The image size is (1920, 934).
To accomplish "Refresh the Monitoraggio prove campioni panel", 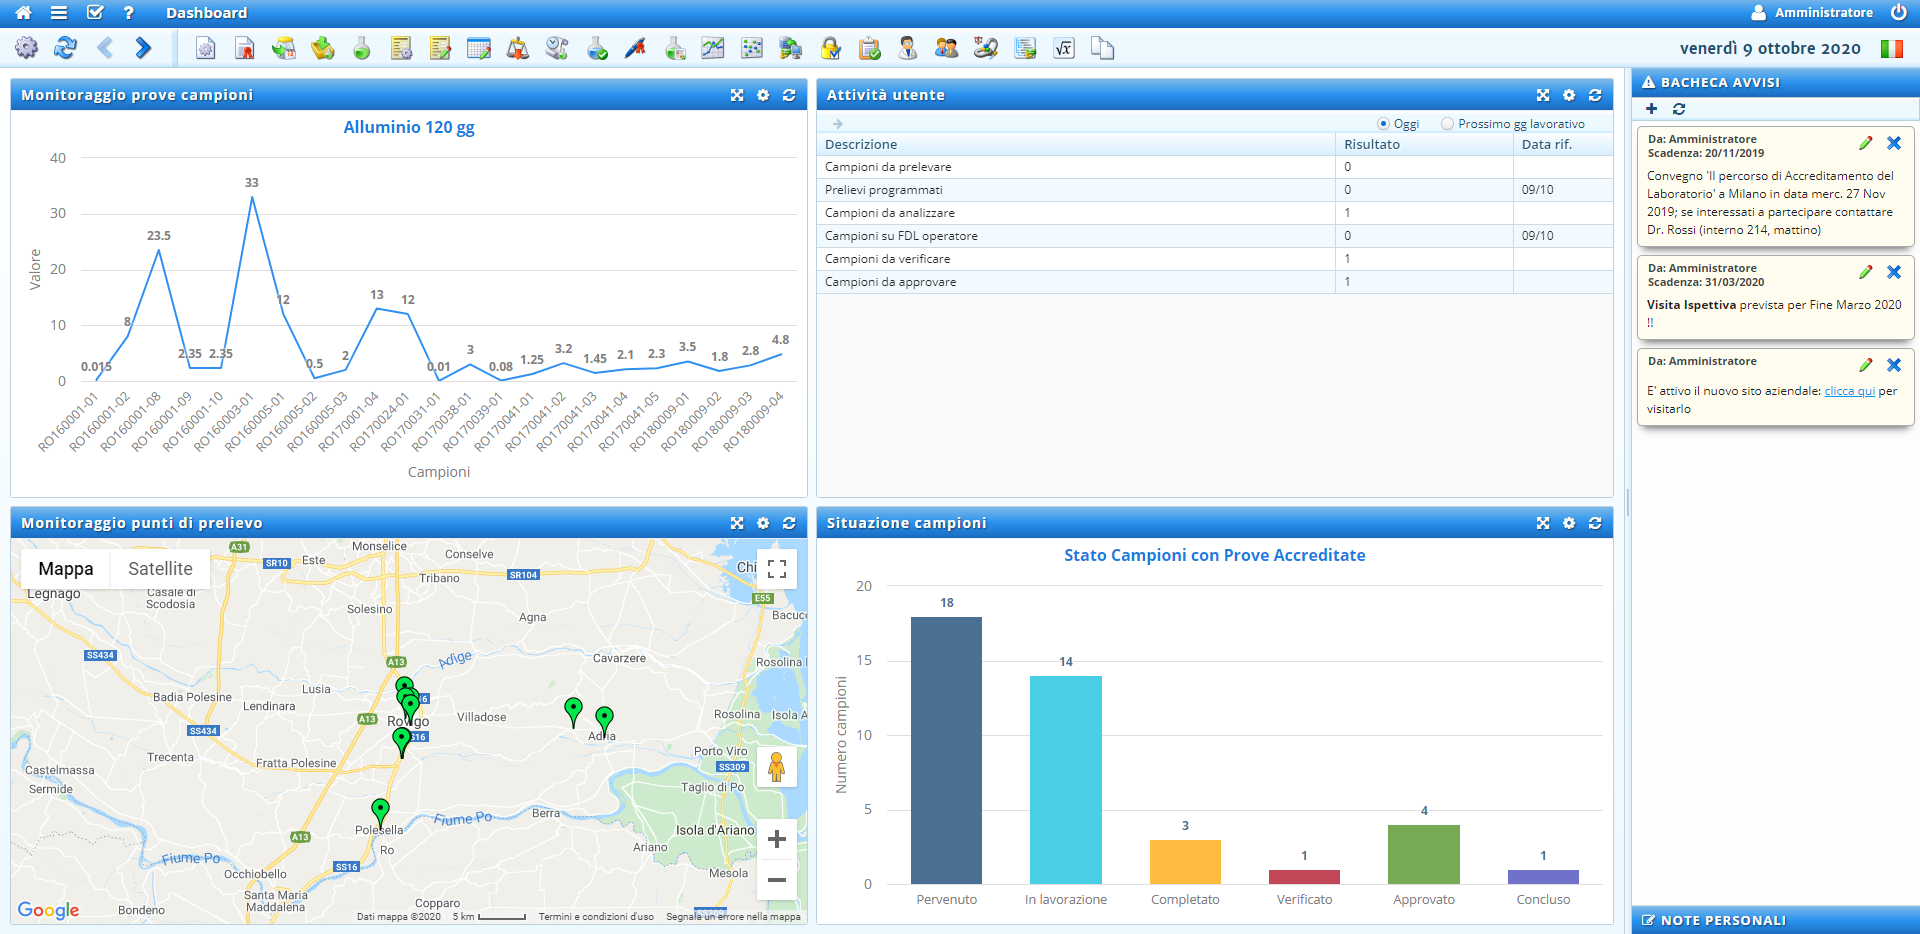I will click(789, 95).
